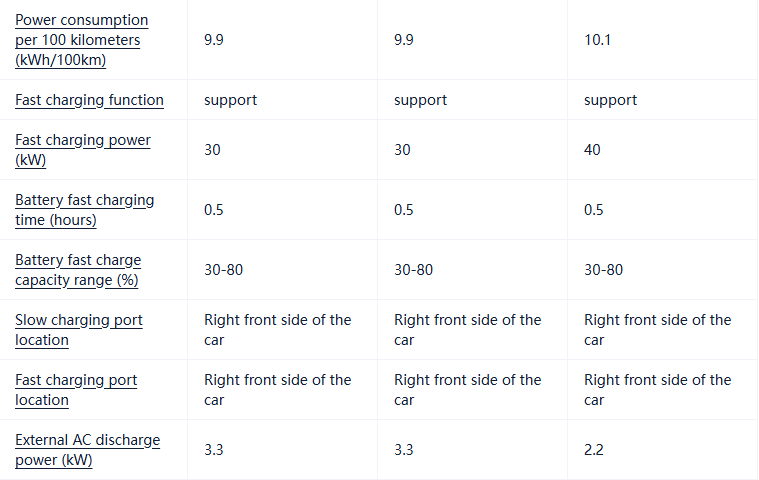
Task: Click the Fast charging function link
Action: 89,100
